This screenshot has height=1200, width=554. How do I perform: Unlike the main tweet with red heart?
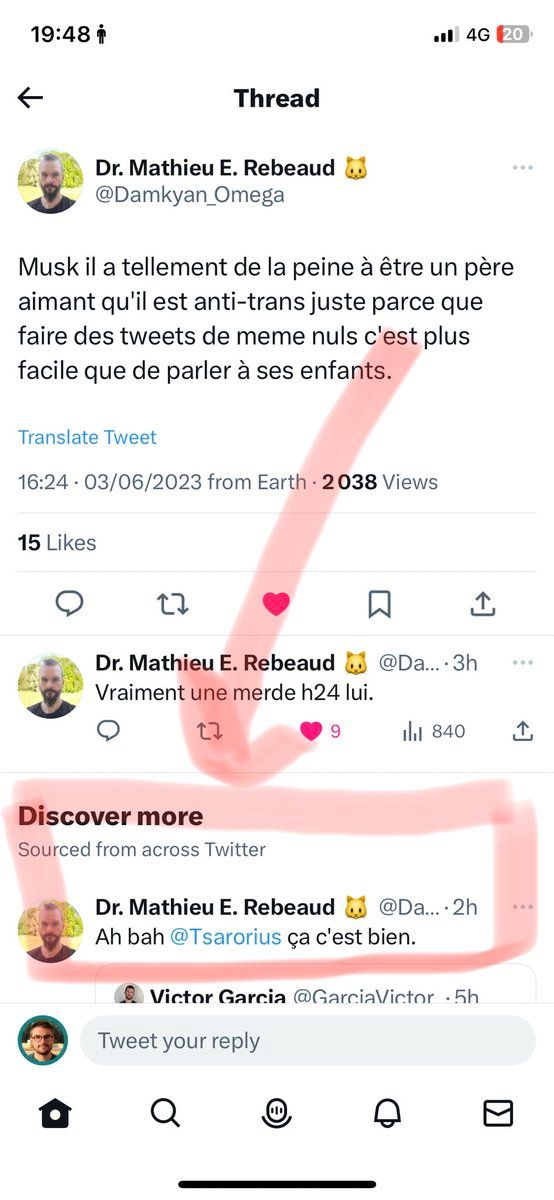(276, 603)
